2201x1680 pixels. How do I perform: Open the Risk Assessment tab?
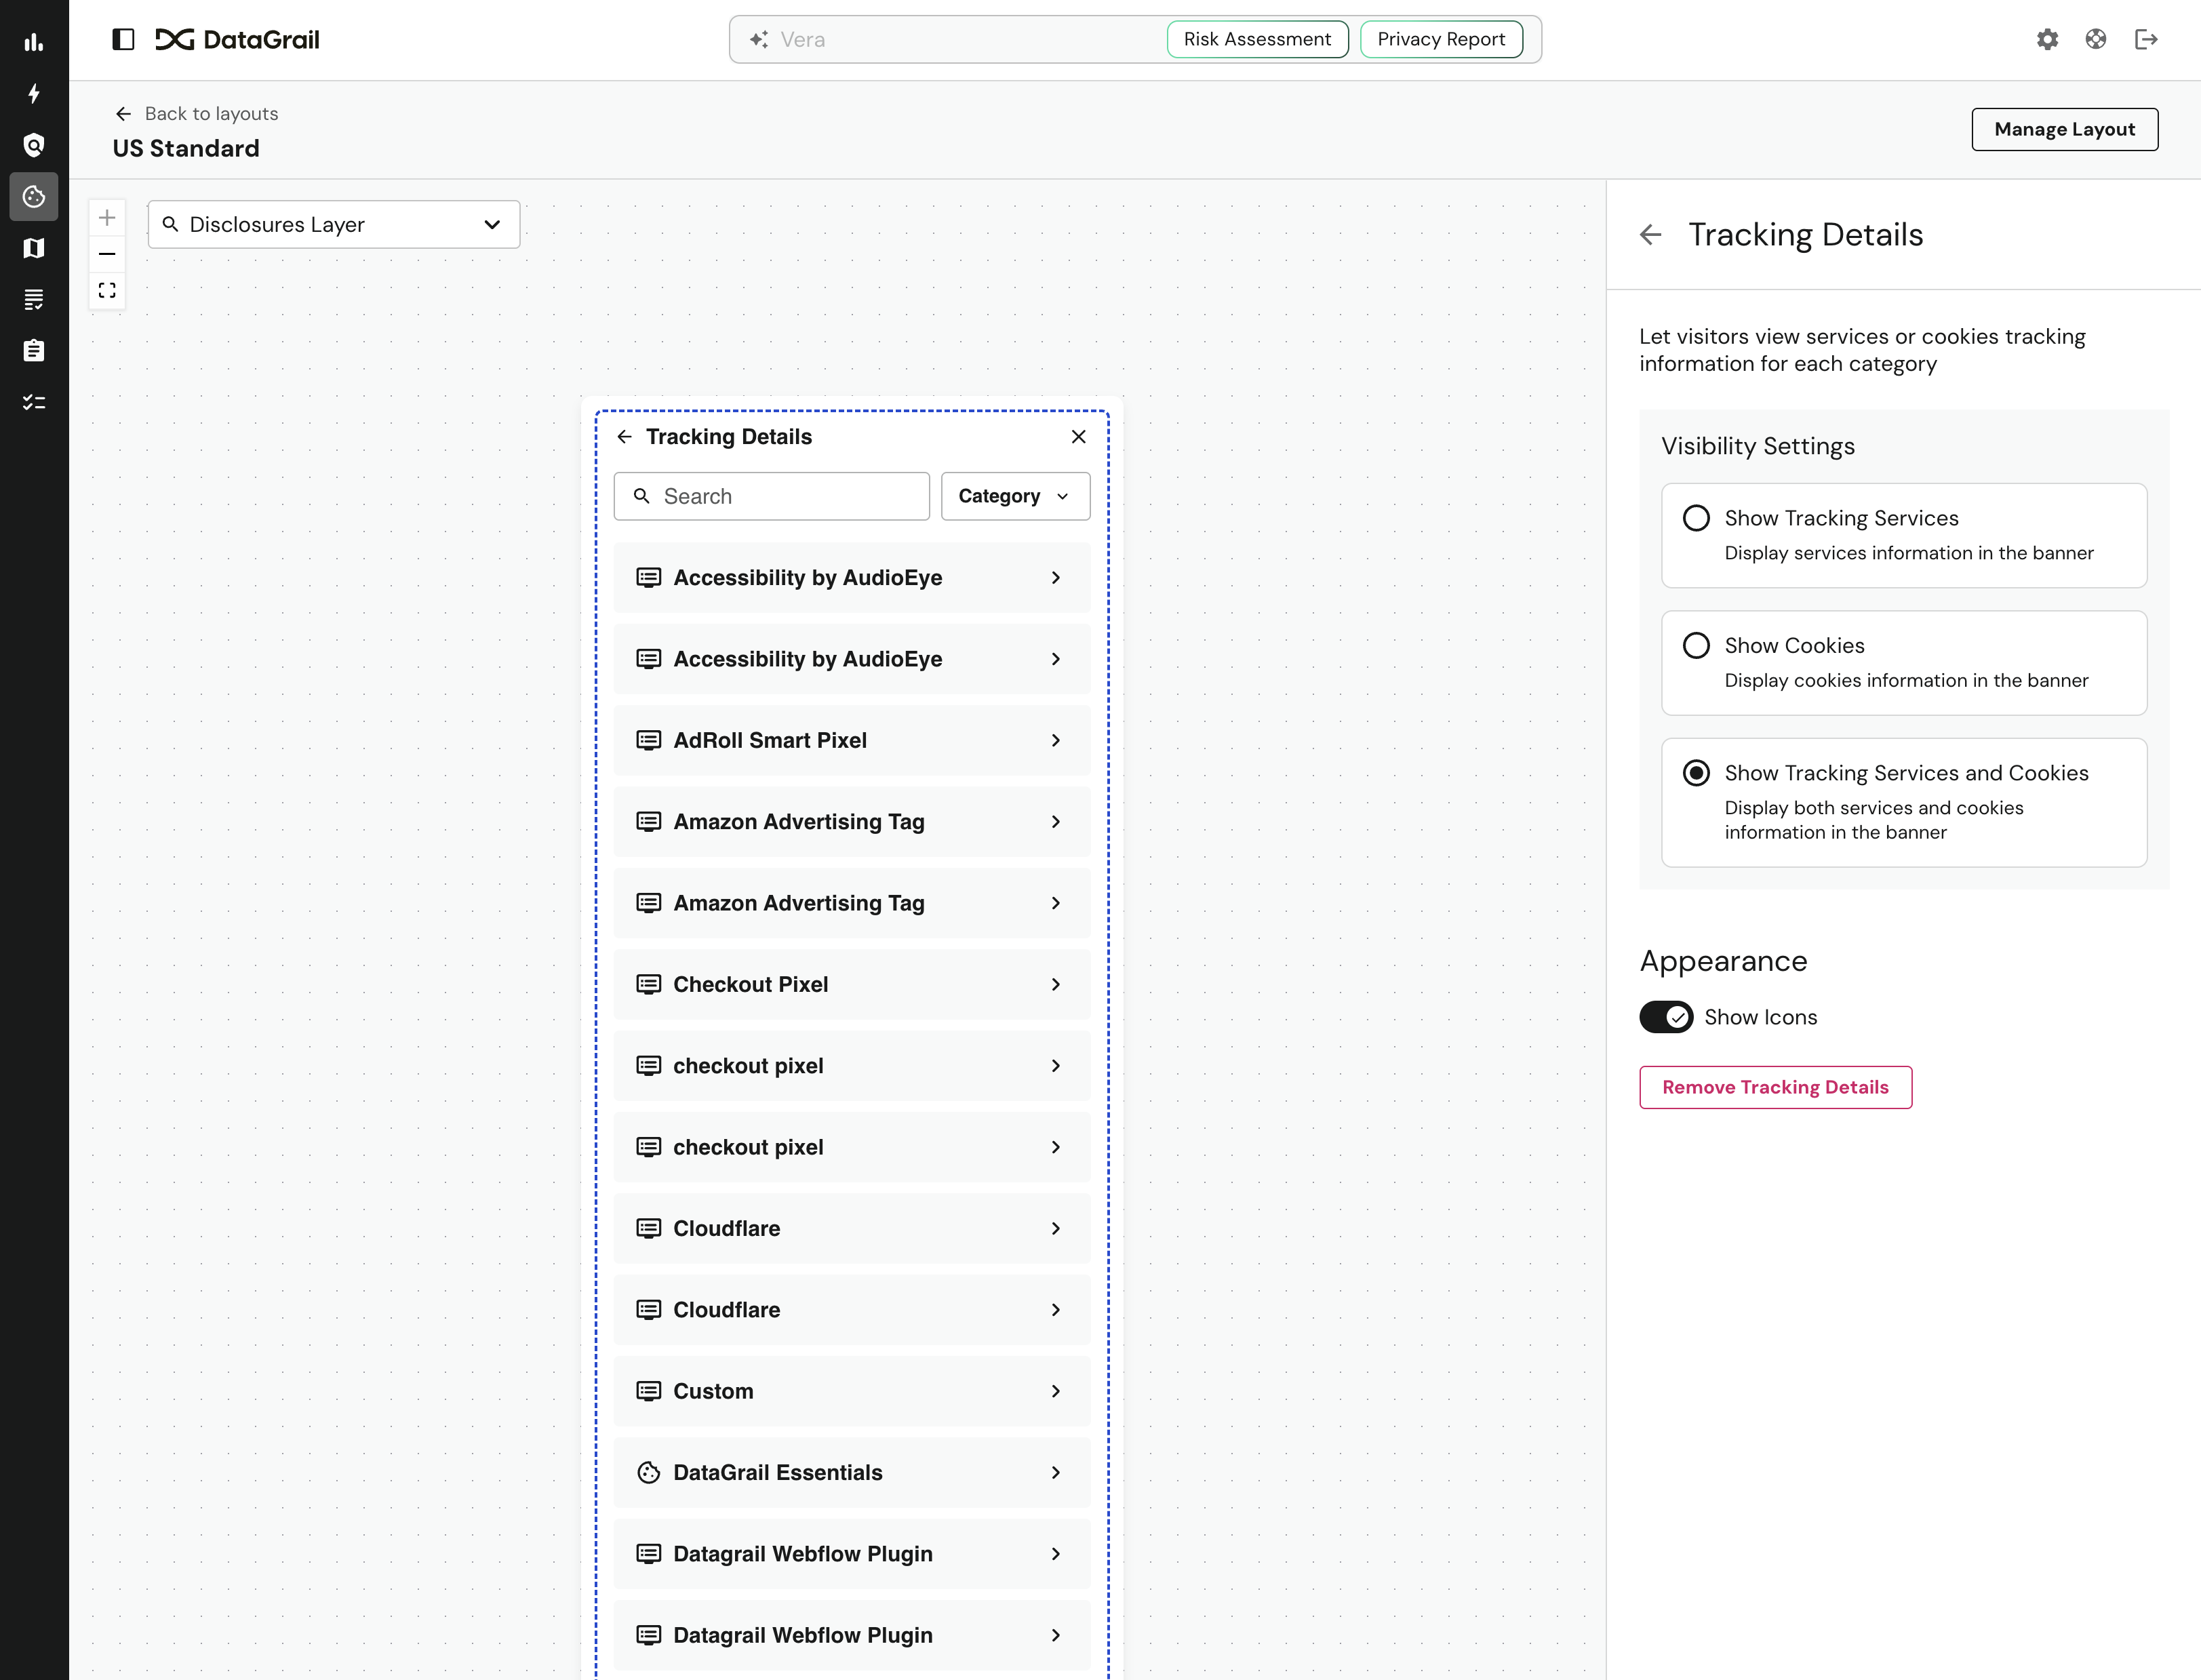click(1257, 39)
